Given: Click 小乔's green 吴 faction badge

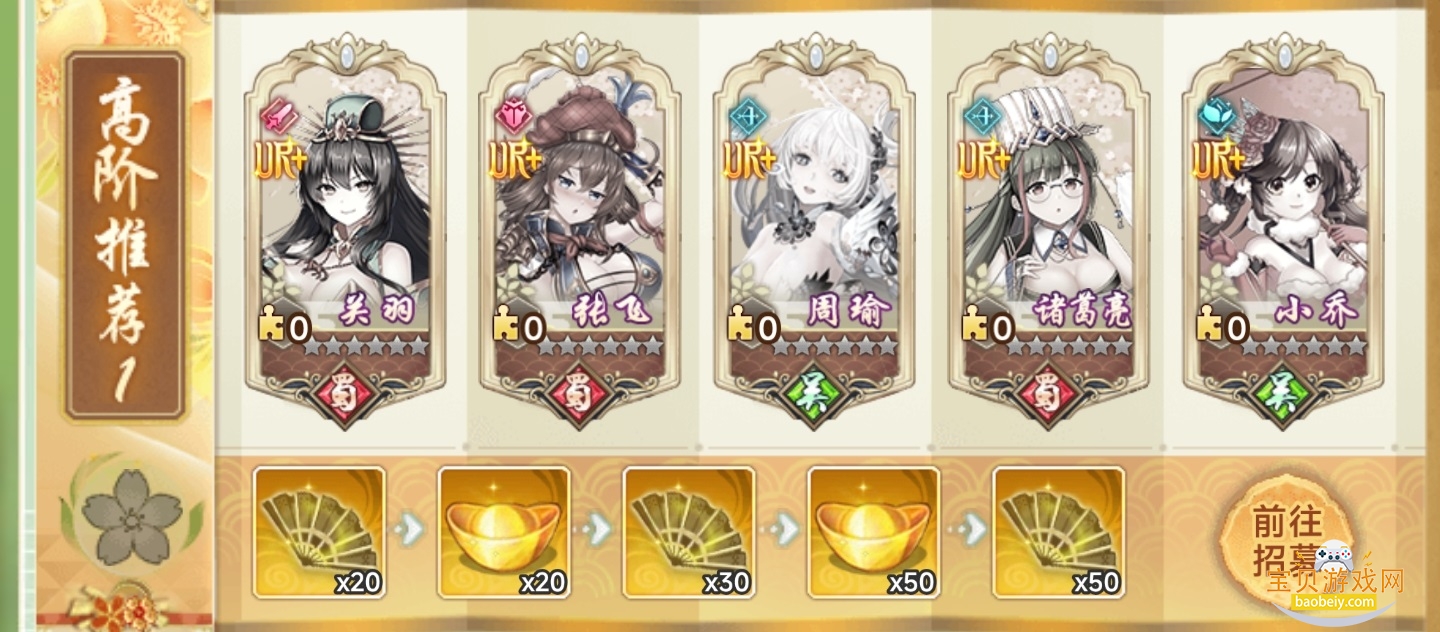Looking at the screenshot, I should point(1282,391).
